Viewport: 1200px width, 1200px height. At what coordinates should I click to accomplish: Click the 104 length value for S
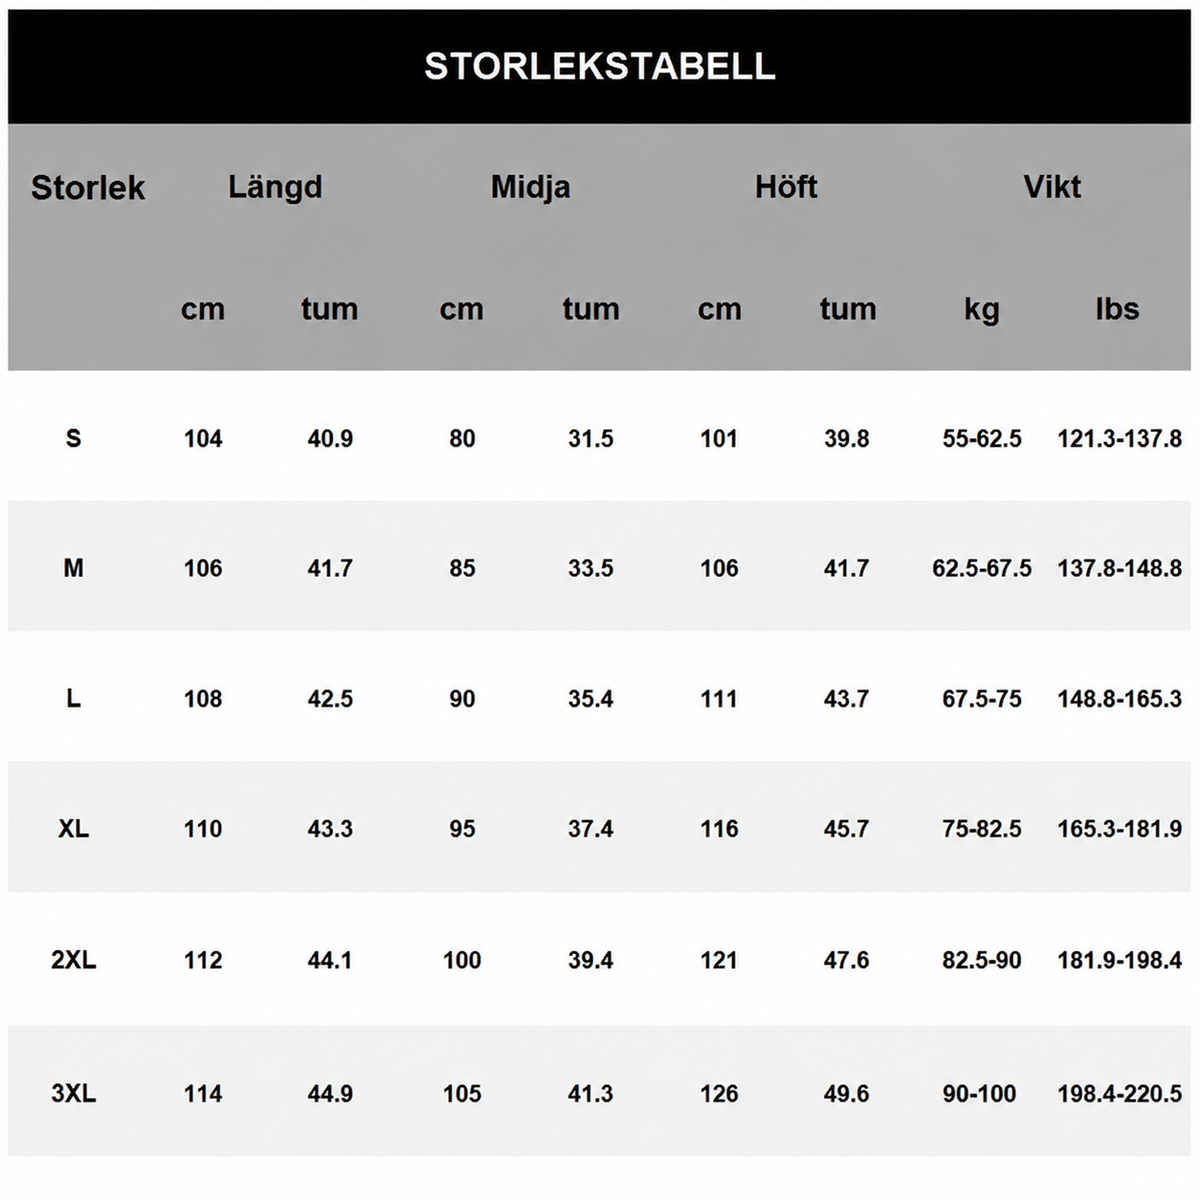pyautogui.click(x=203, y=438)
